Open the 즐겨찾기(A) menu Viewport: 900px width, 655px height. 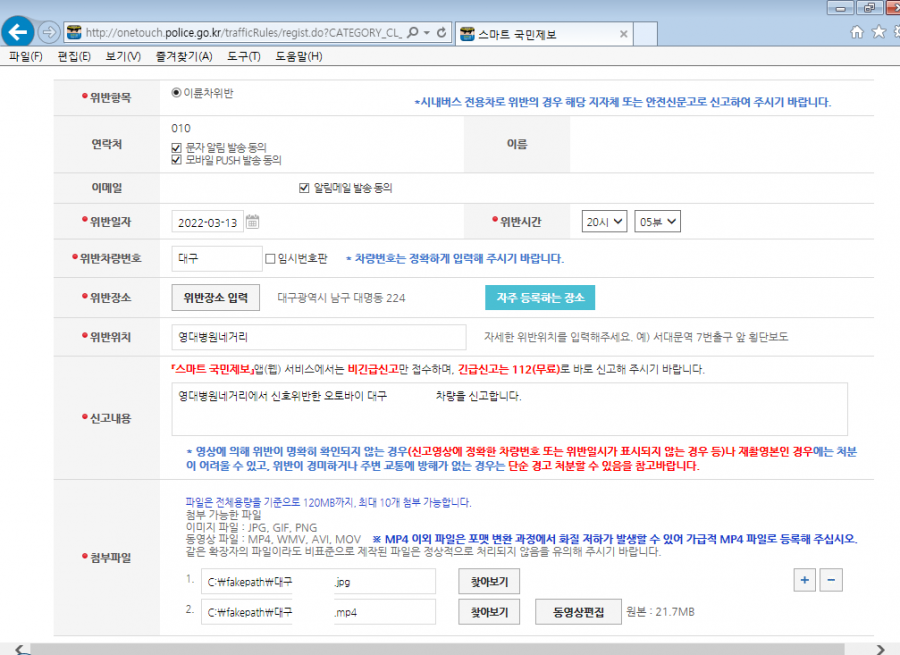click(x=184, y=56)
